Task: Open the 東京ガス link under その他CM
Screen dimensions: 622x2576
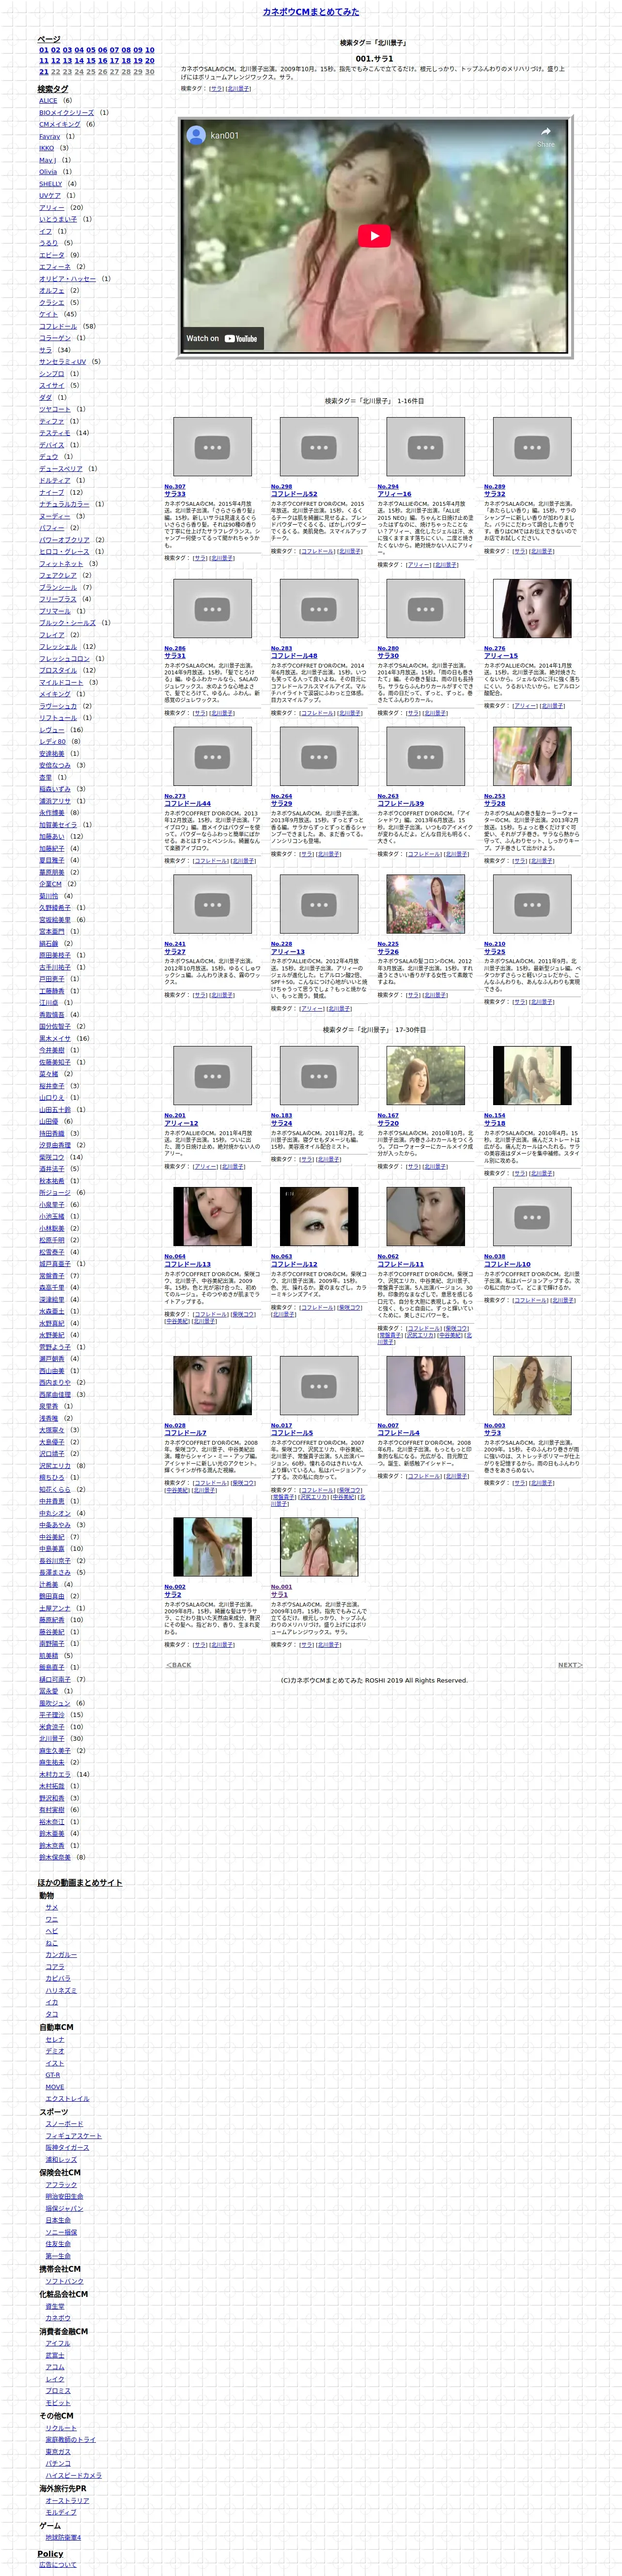Action: [58, 2451]
